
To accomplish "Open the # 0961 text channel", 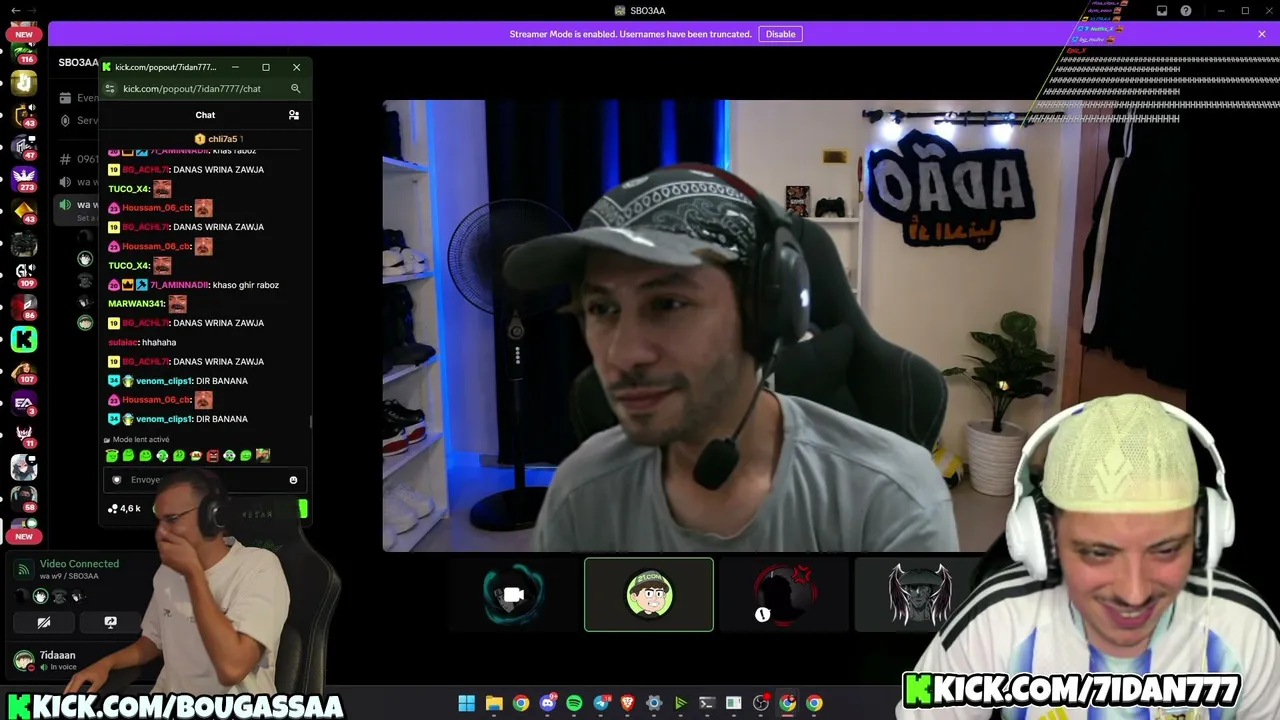I will click(78, 159).
